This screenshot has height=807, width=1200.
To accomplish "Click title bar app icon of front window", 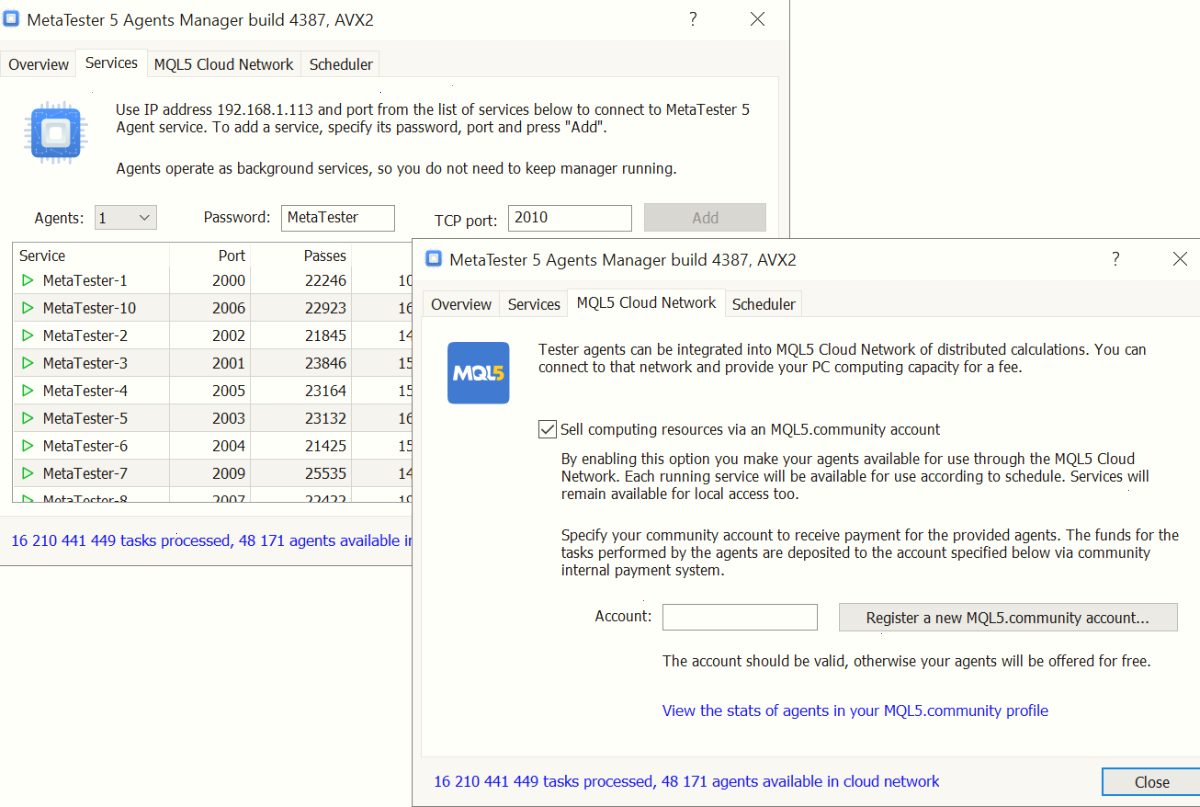I will (x=433, y=259).
